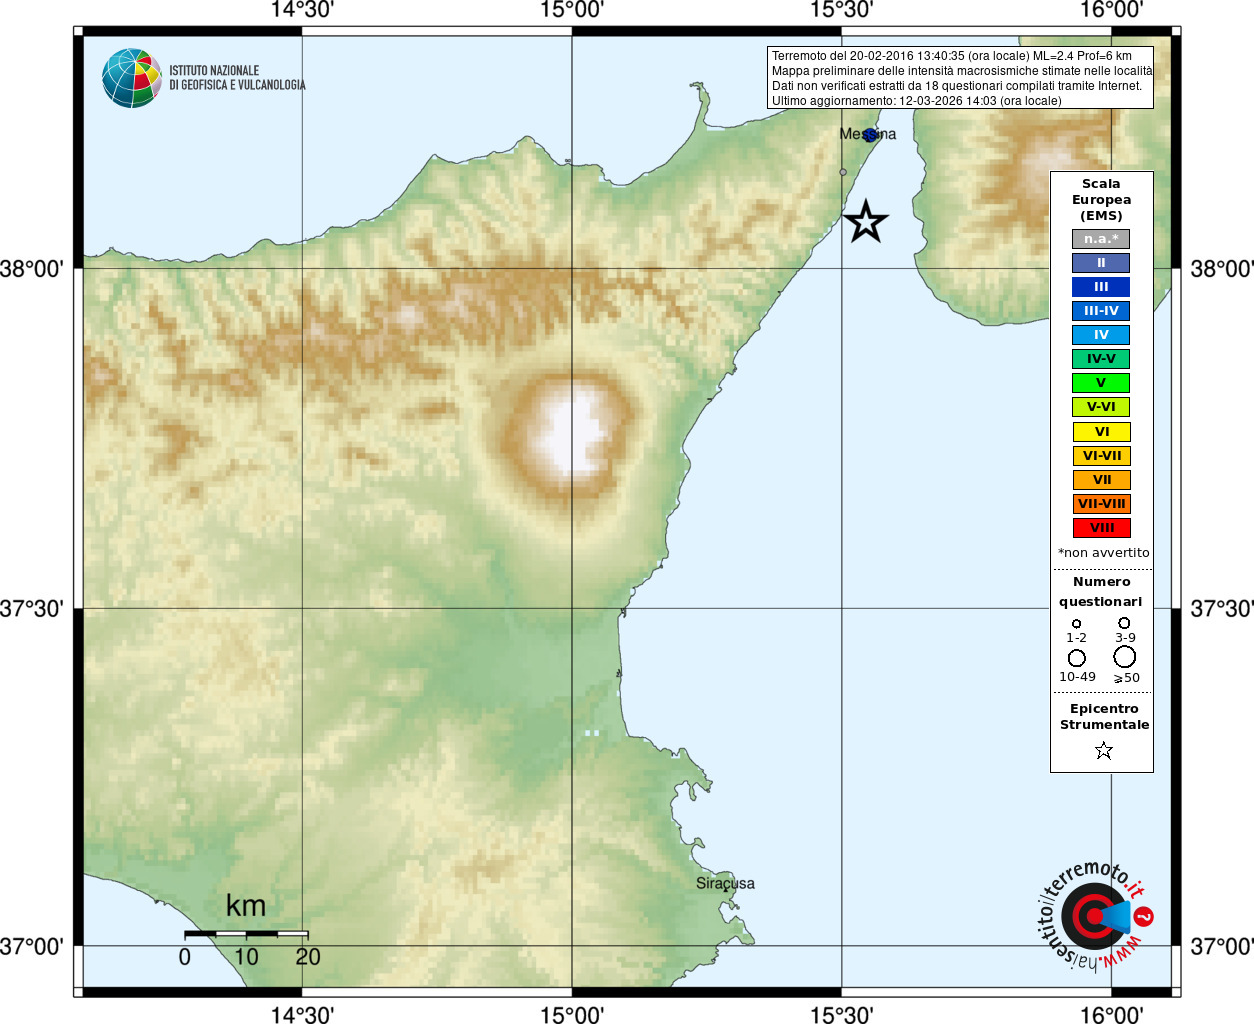Click the Scala Europea (EMS) legend title
1254x1024 pixels.
tap(1101, 200)
